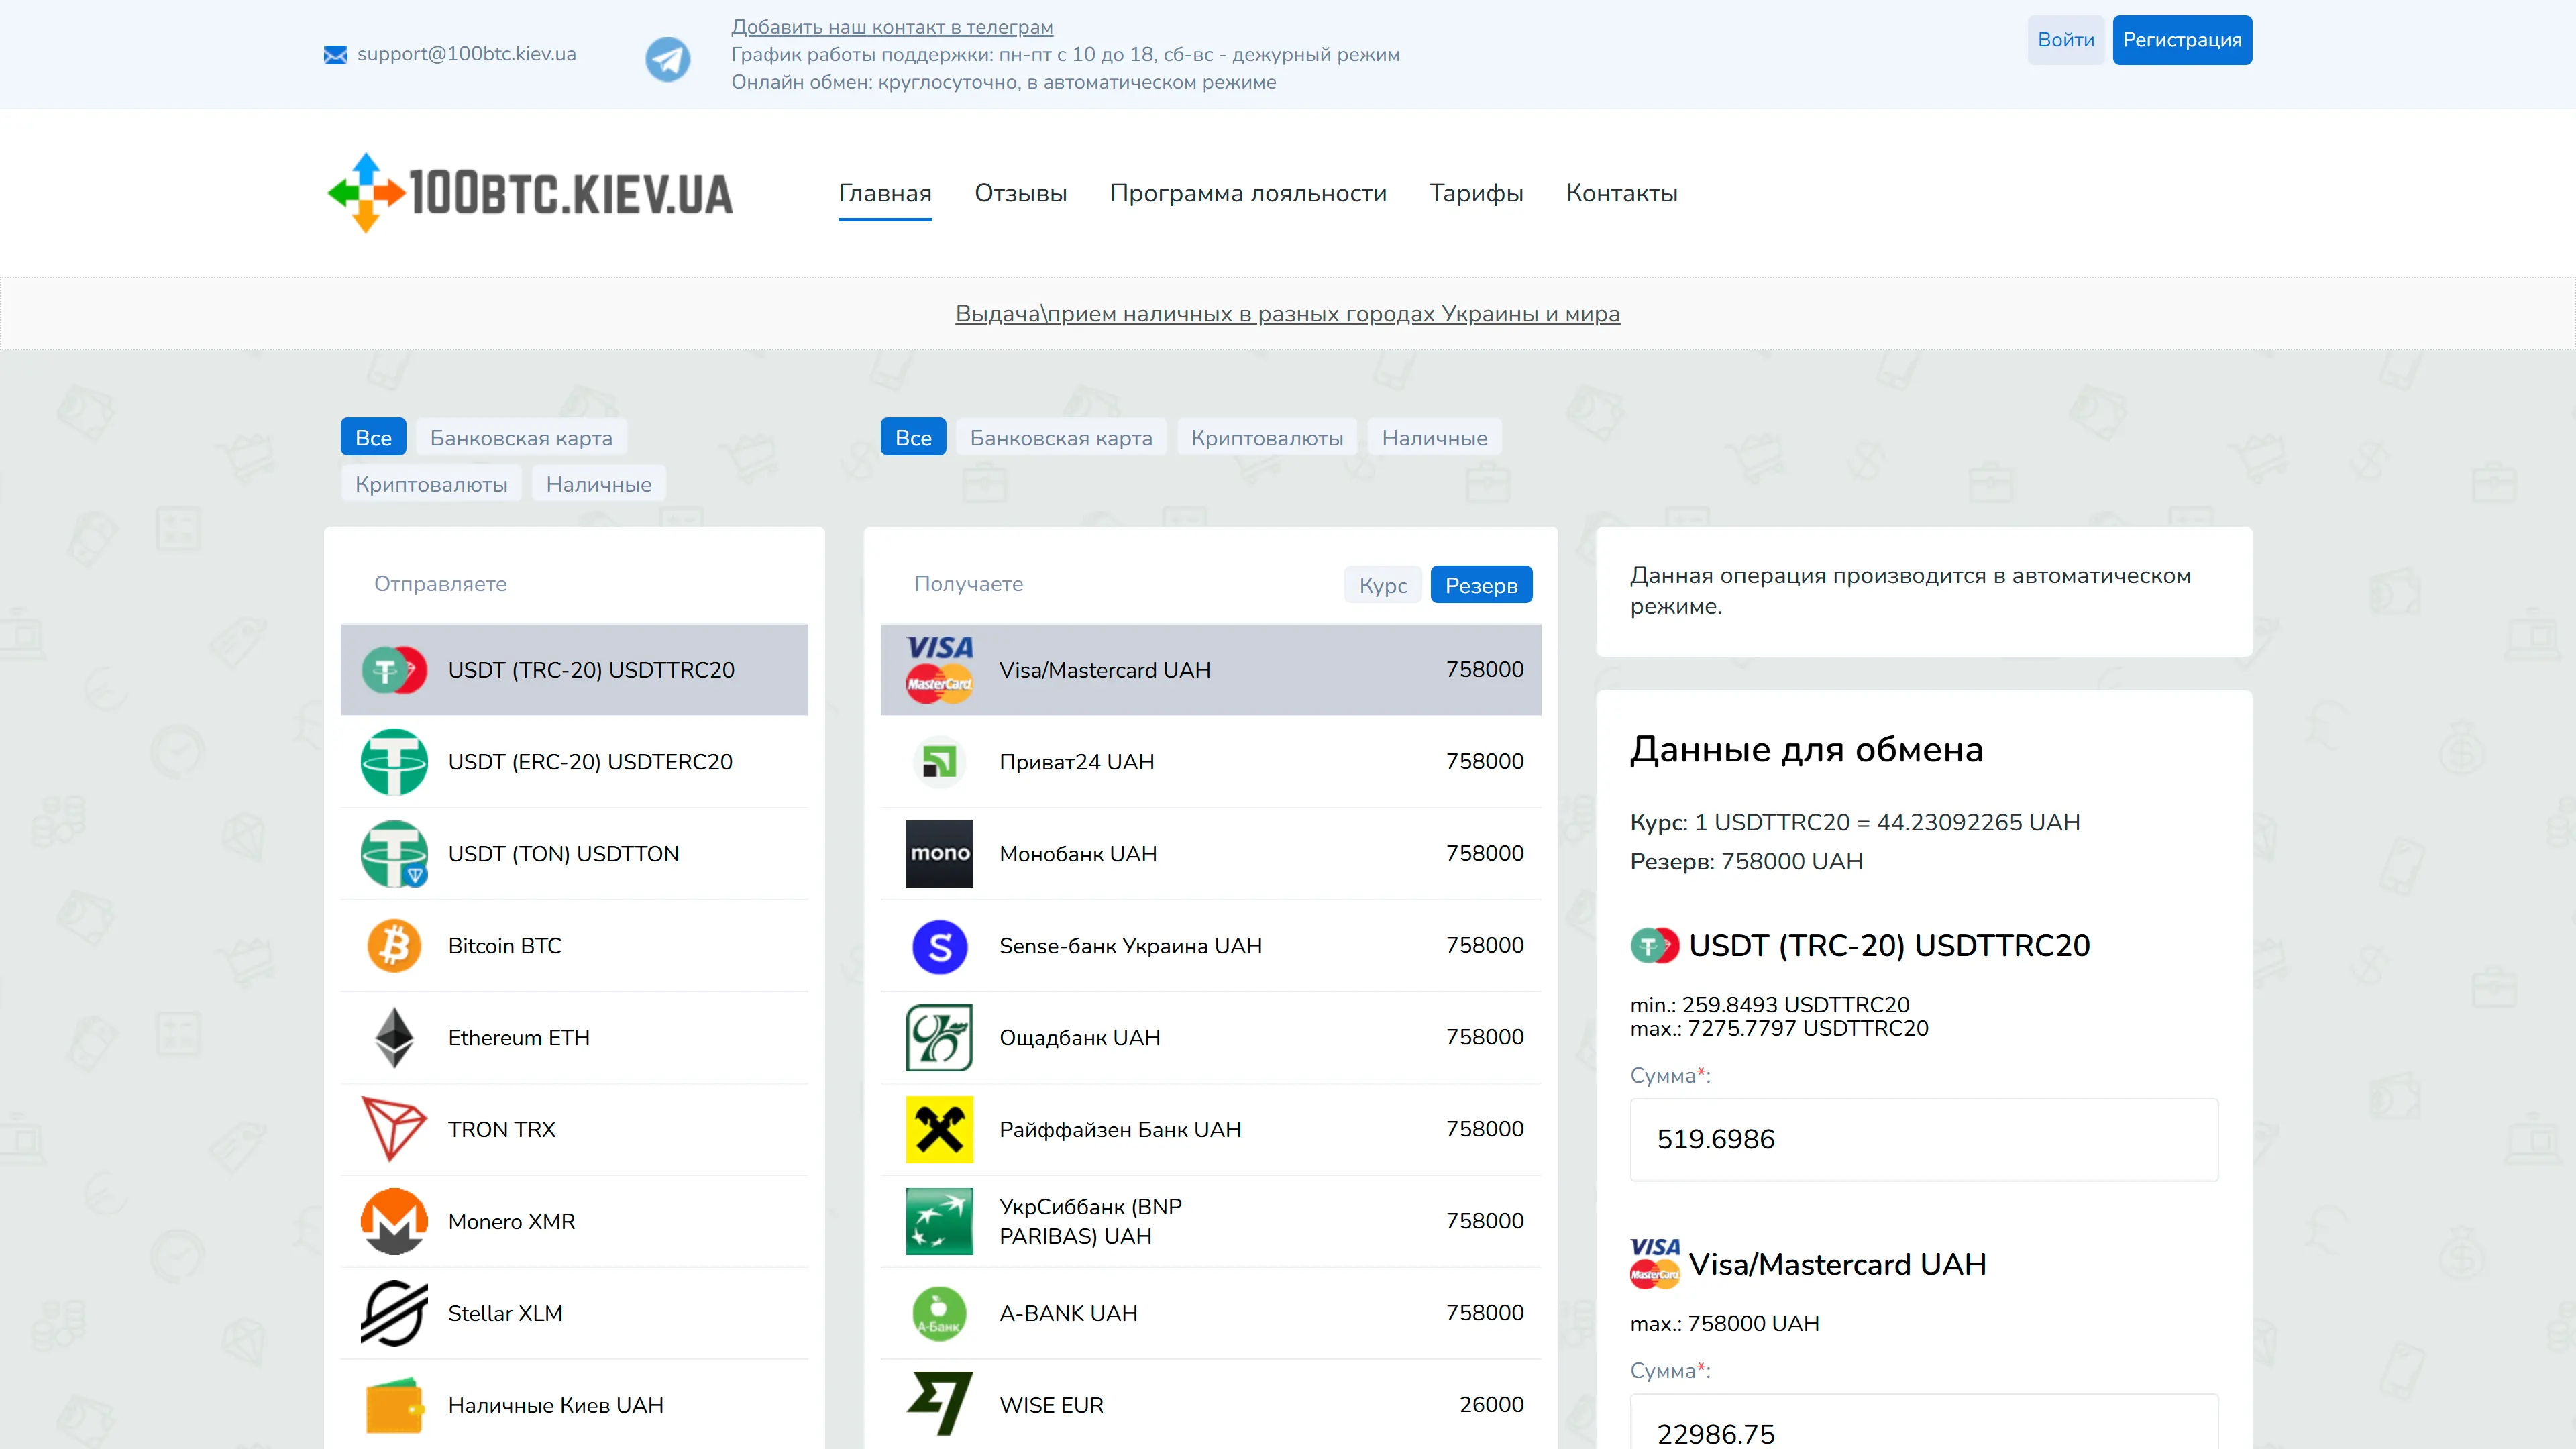Viewport: 2576px width, 1449px height.
Task: Select the mono bank logo icon
Action: tap(939, 854)
